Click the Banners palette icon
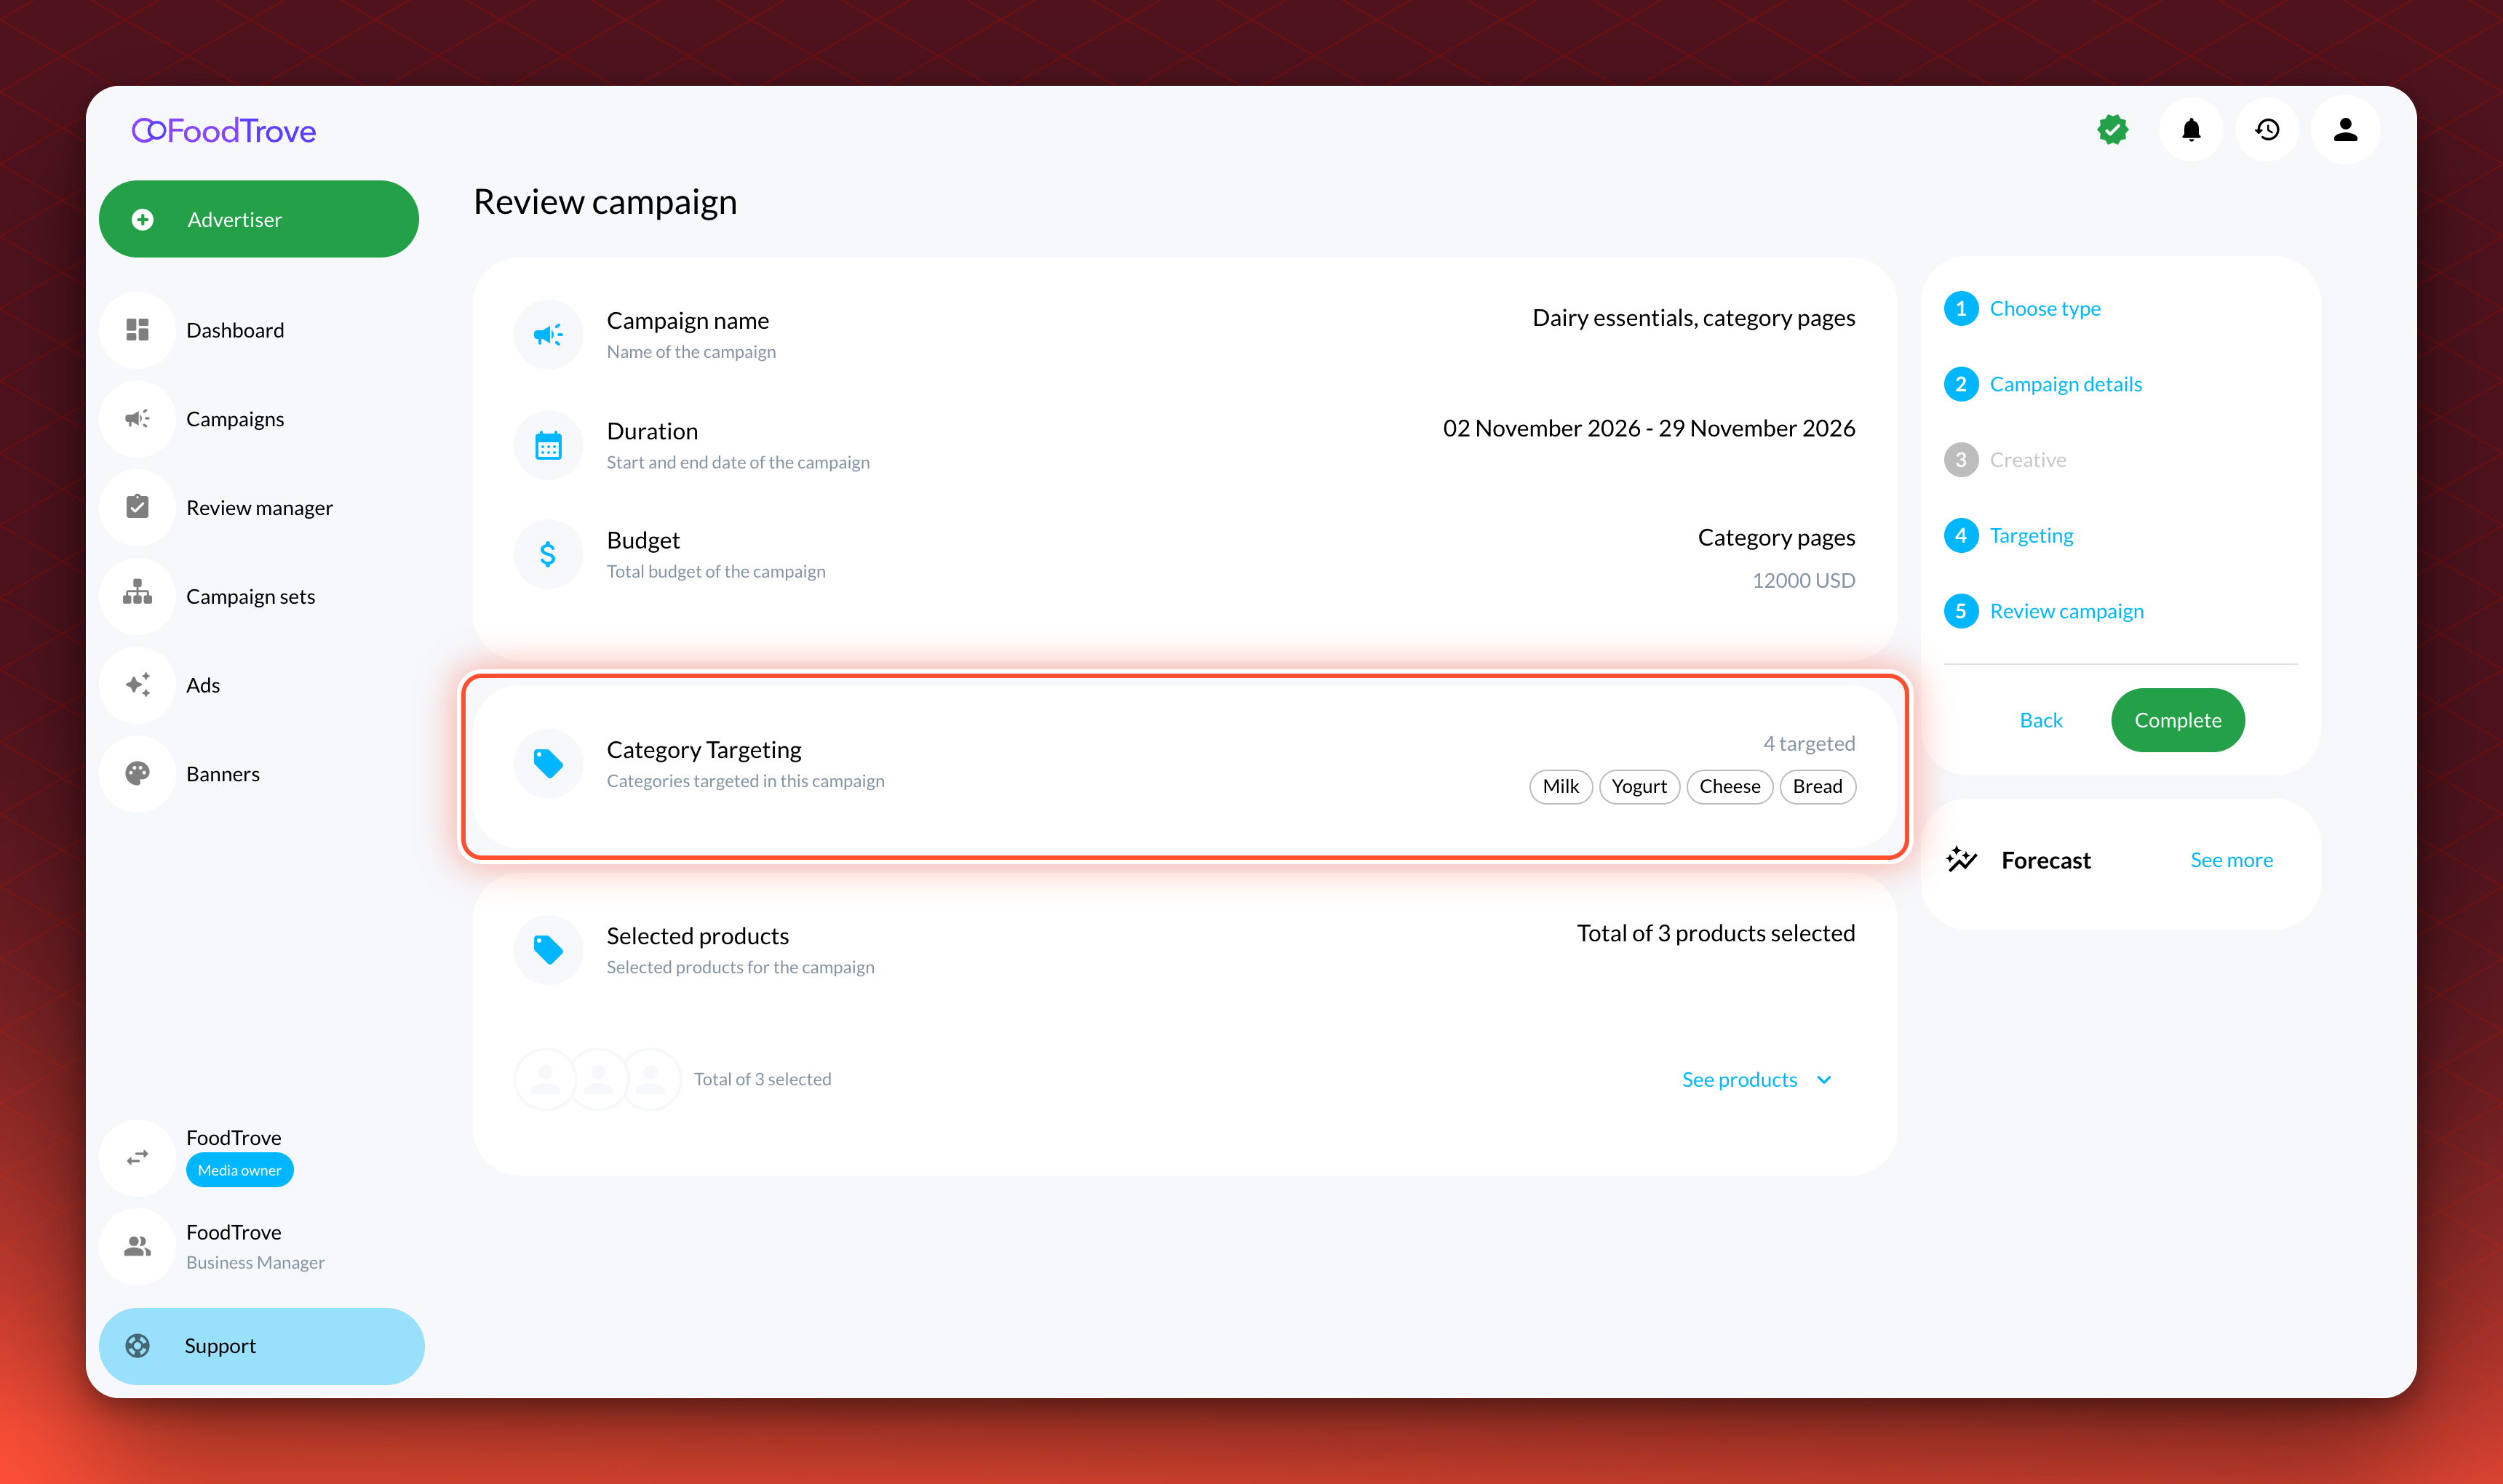 pos(138,774)
